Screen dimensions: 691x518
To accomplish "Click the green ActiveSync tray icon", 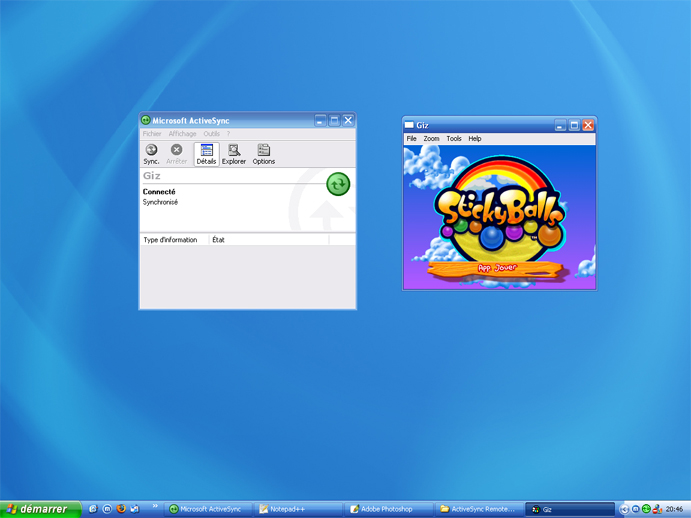I will tap(646, 509).
